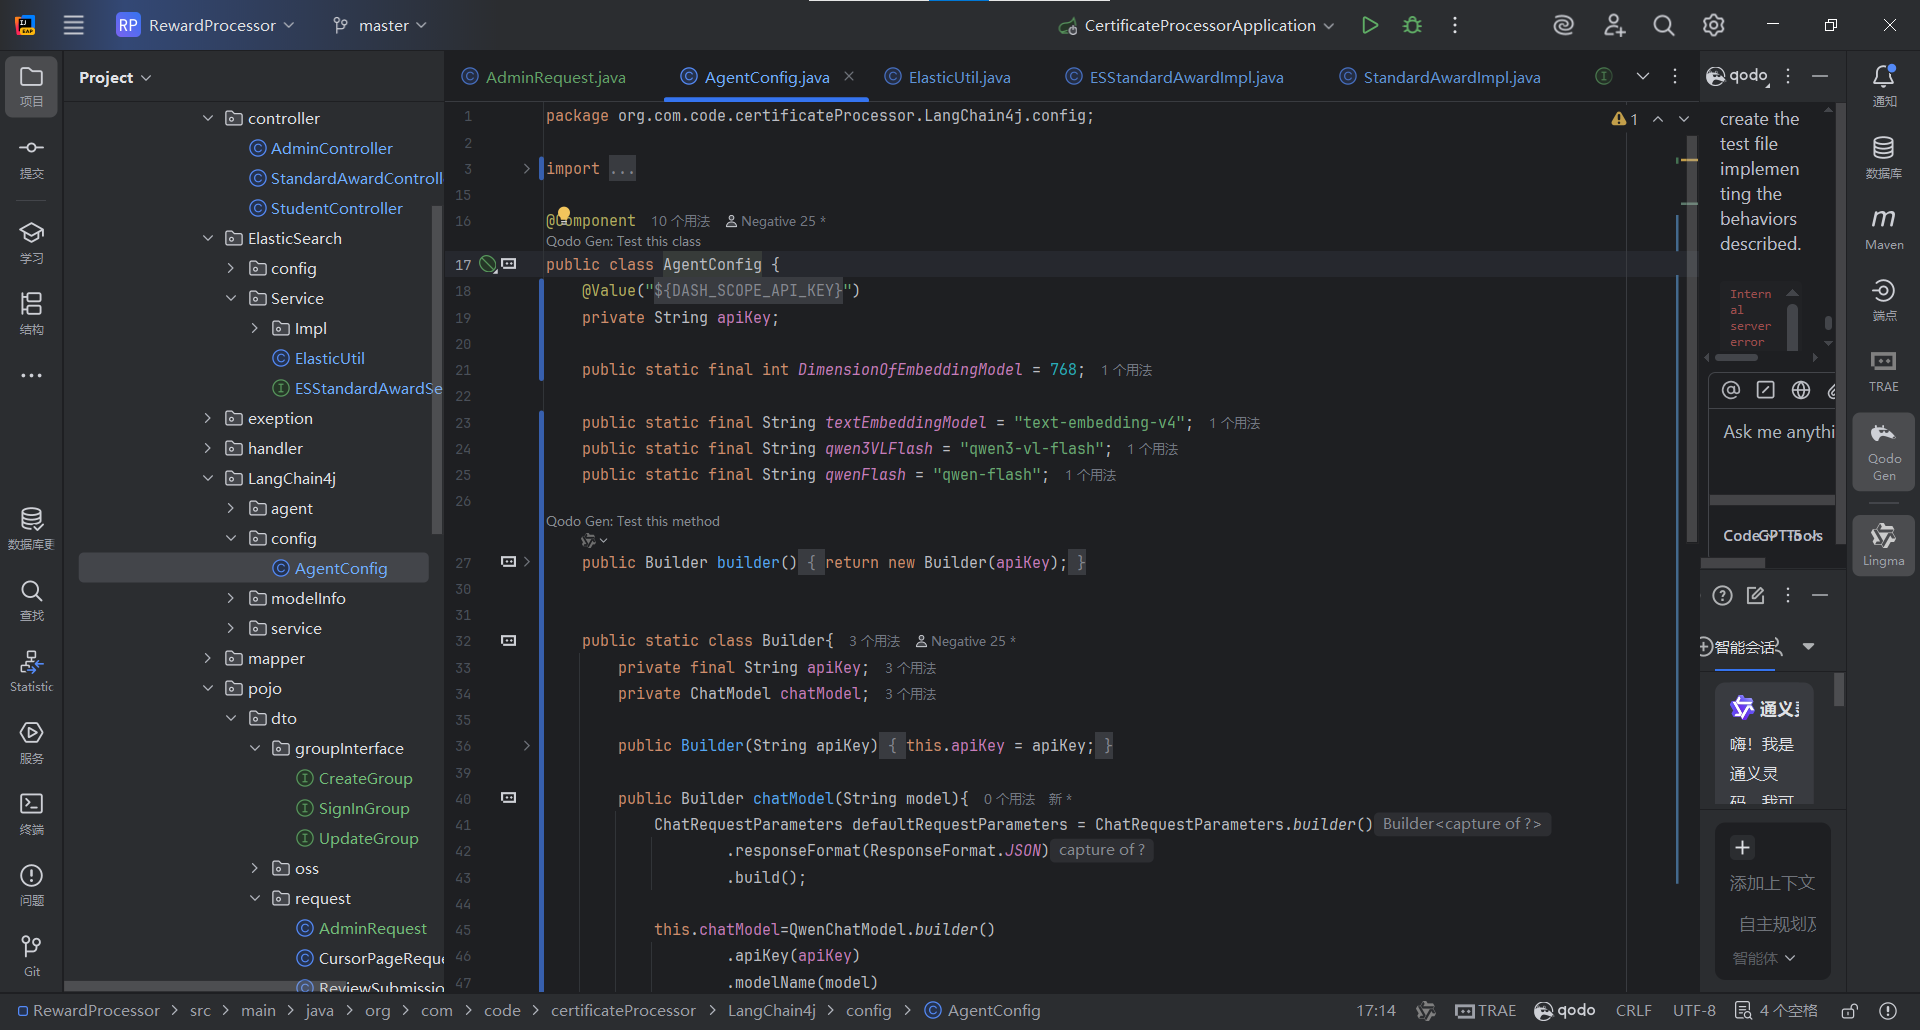1920x1030 pixels.
Task: Click the project tree vertical scrollbar
Action: [436, 368]
